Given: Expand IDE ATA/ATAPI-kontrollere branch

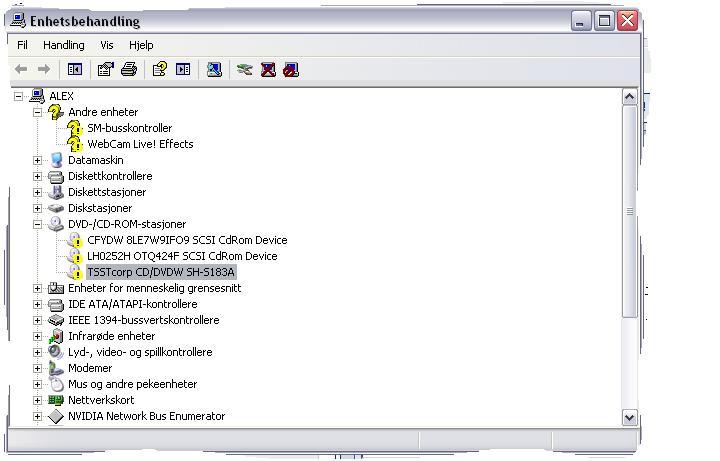Looking at the screenshot, I should pyautogui.click(x=37, y=304).
